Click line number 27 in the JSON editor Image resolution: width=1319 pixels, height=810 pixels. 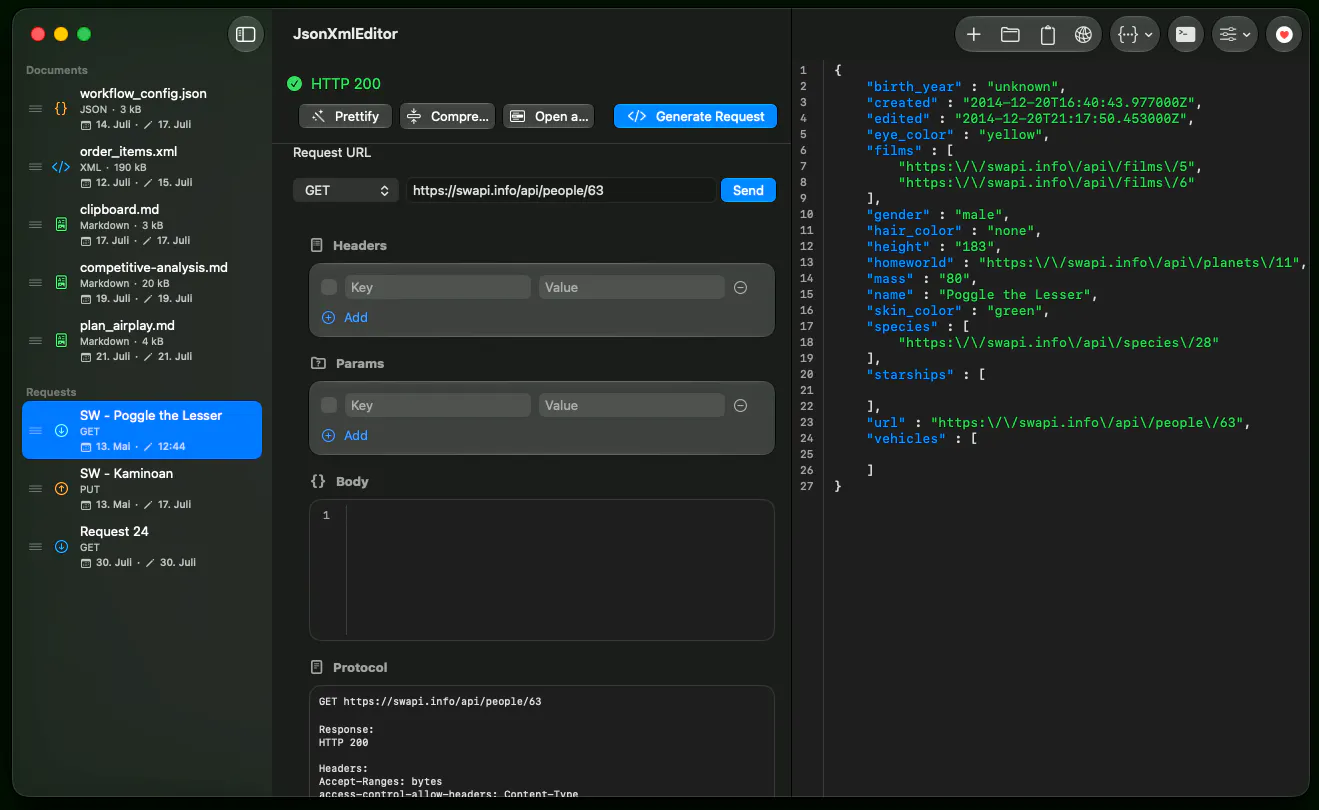tap(806, 486)
